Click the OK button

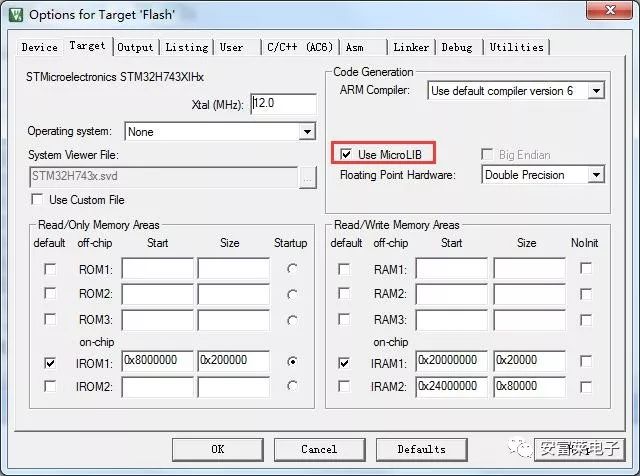218,449
